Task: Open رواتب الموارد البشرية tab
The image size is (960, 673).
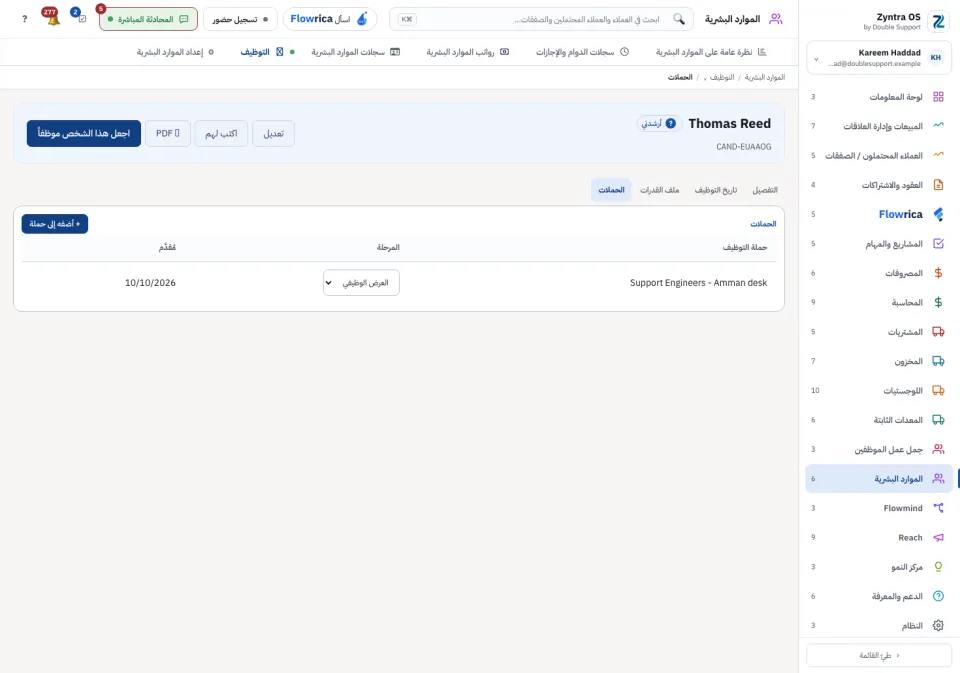Action: (x=468, y=52)
